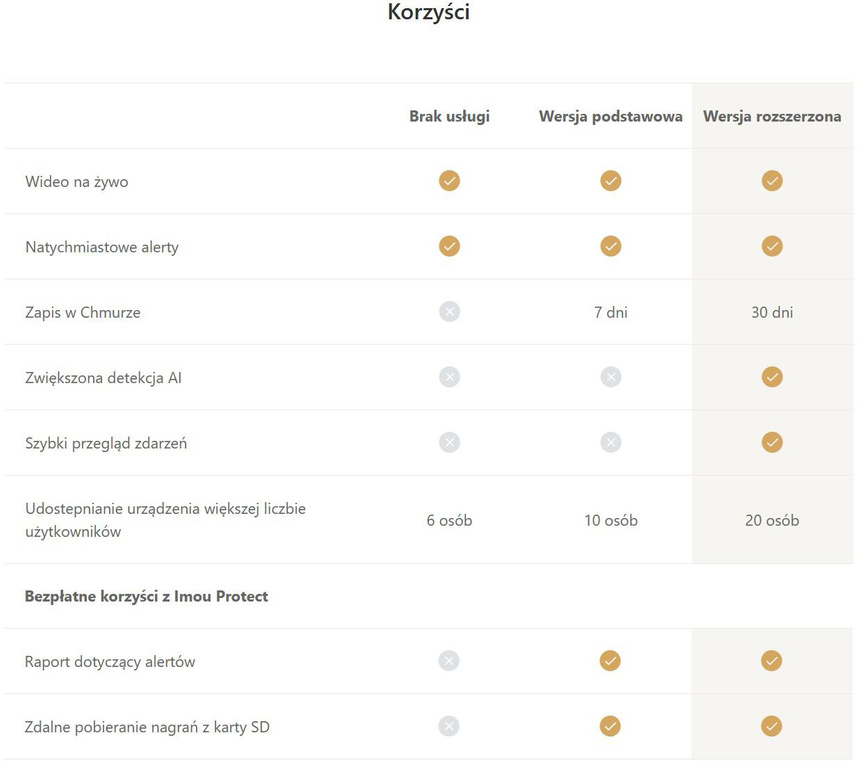Toggle the X icon for Zwiększona detekcja AI in Wersja podstawowa

click(x=610, y=377)
